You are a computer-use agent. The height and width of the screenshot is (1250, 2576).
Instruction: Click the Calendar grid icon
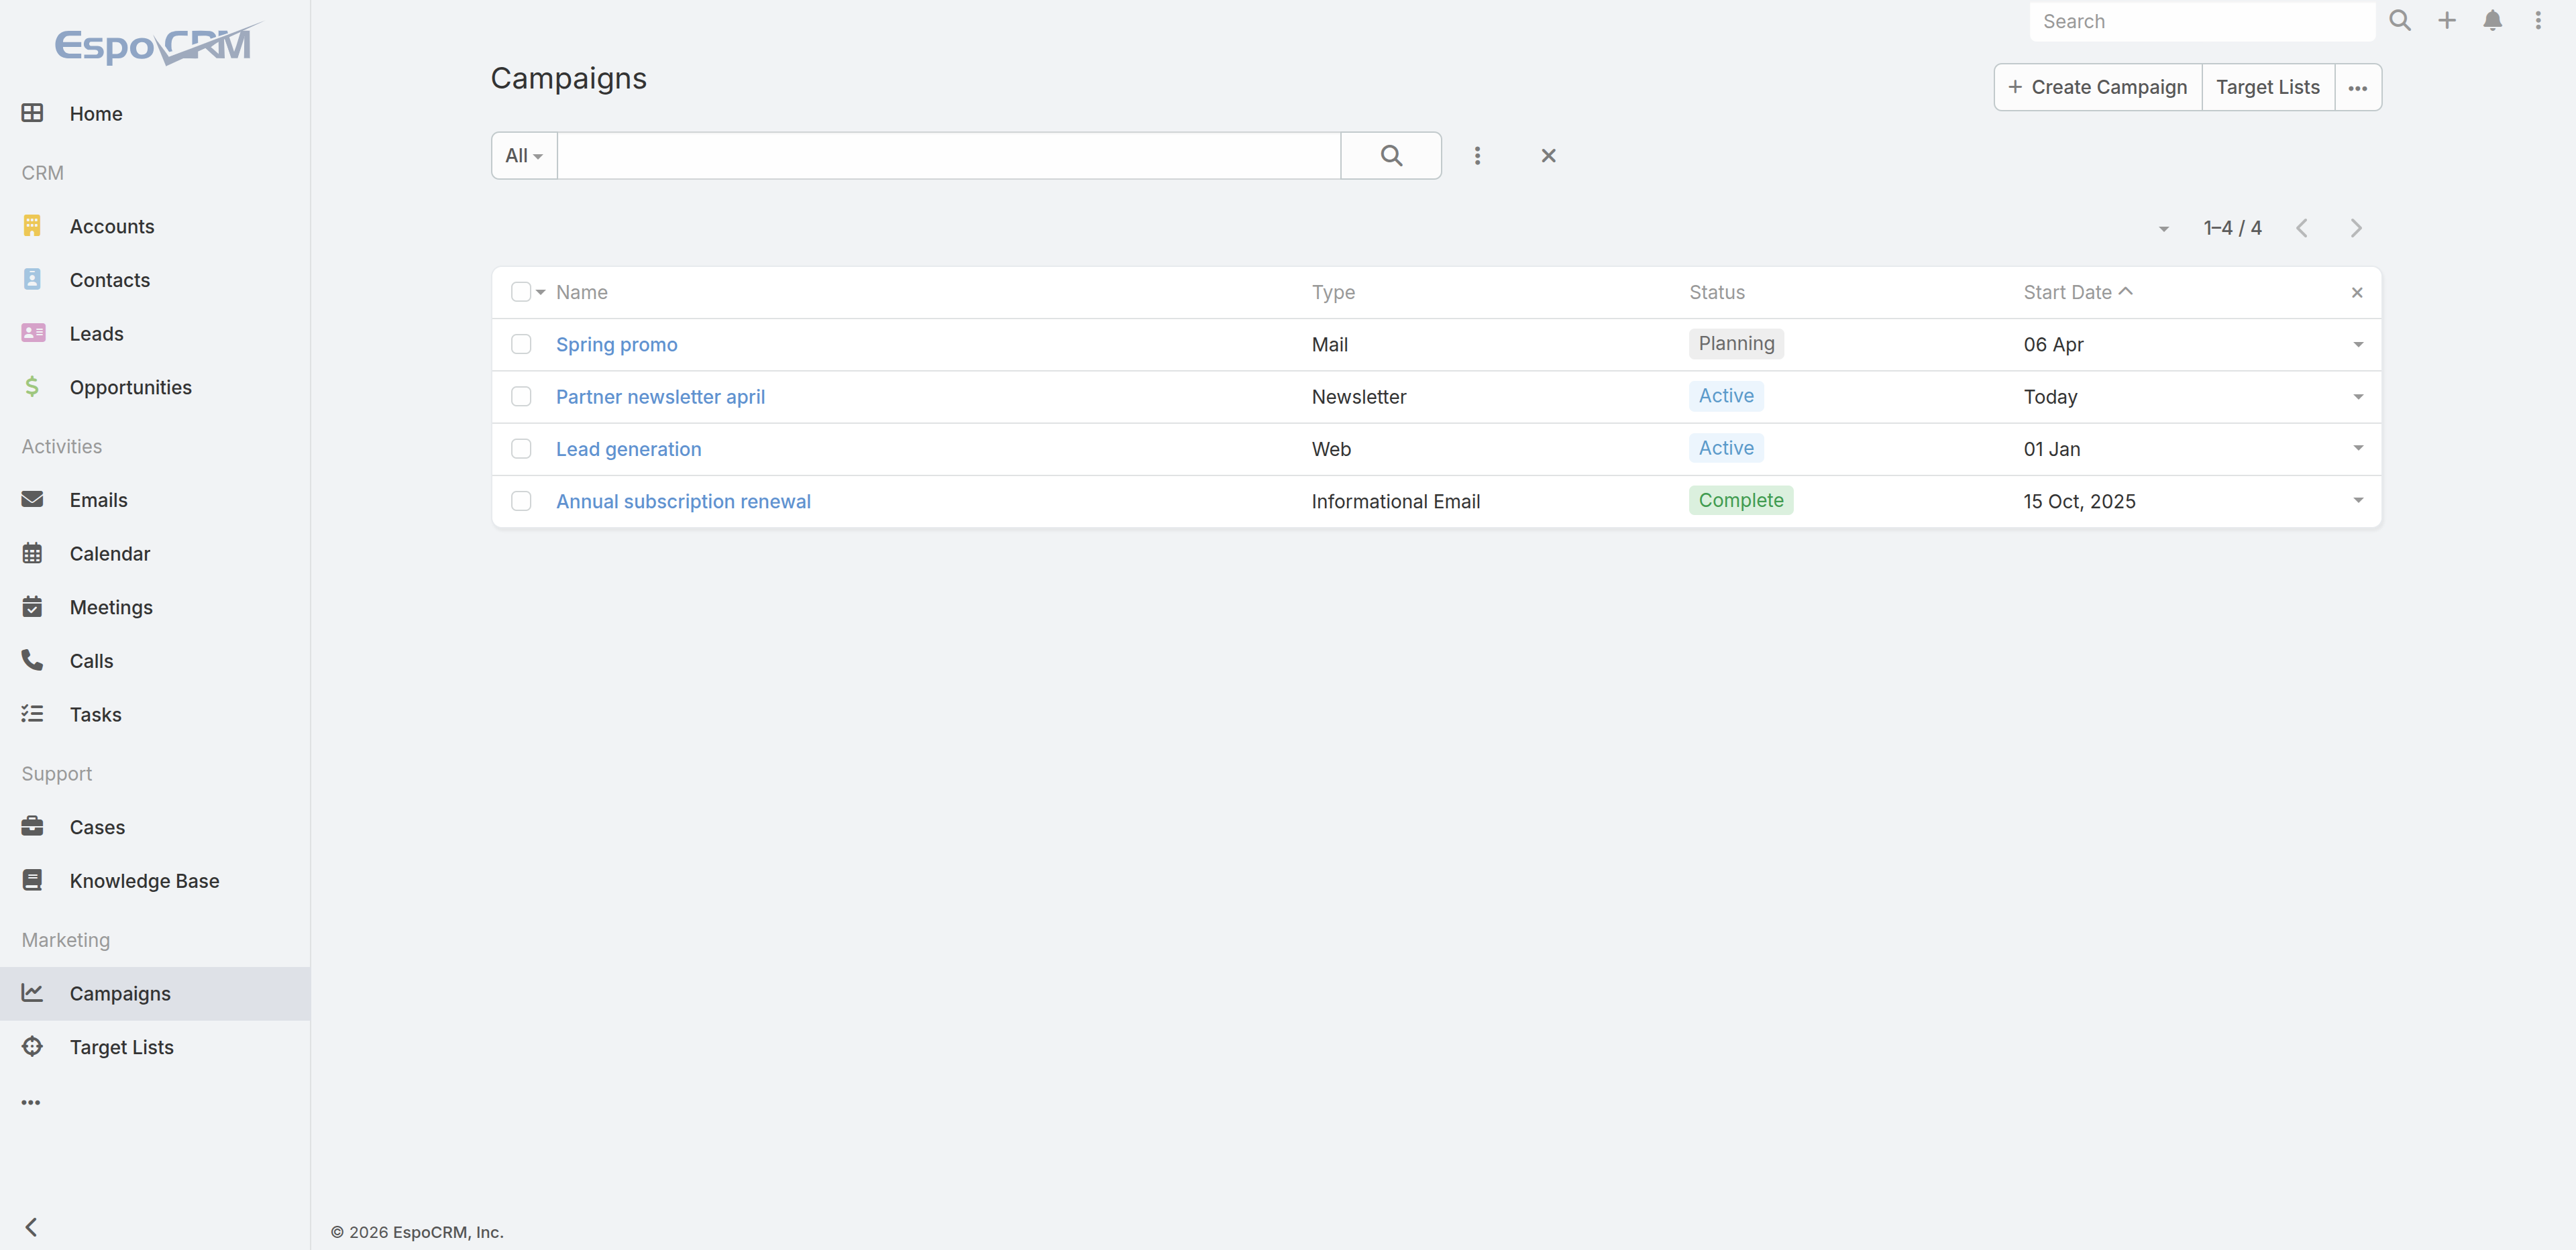point(32,553)
